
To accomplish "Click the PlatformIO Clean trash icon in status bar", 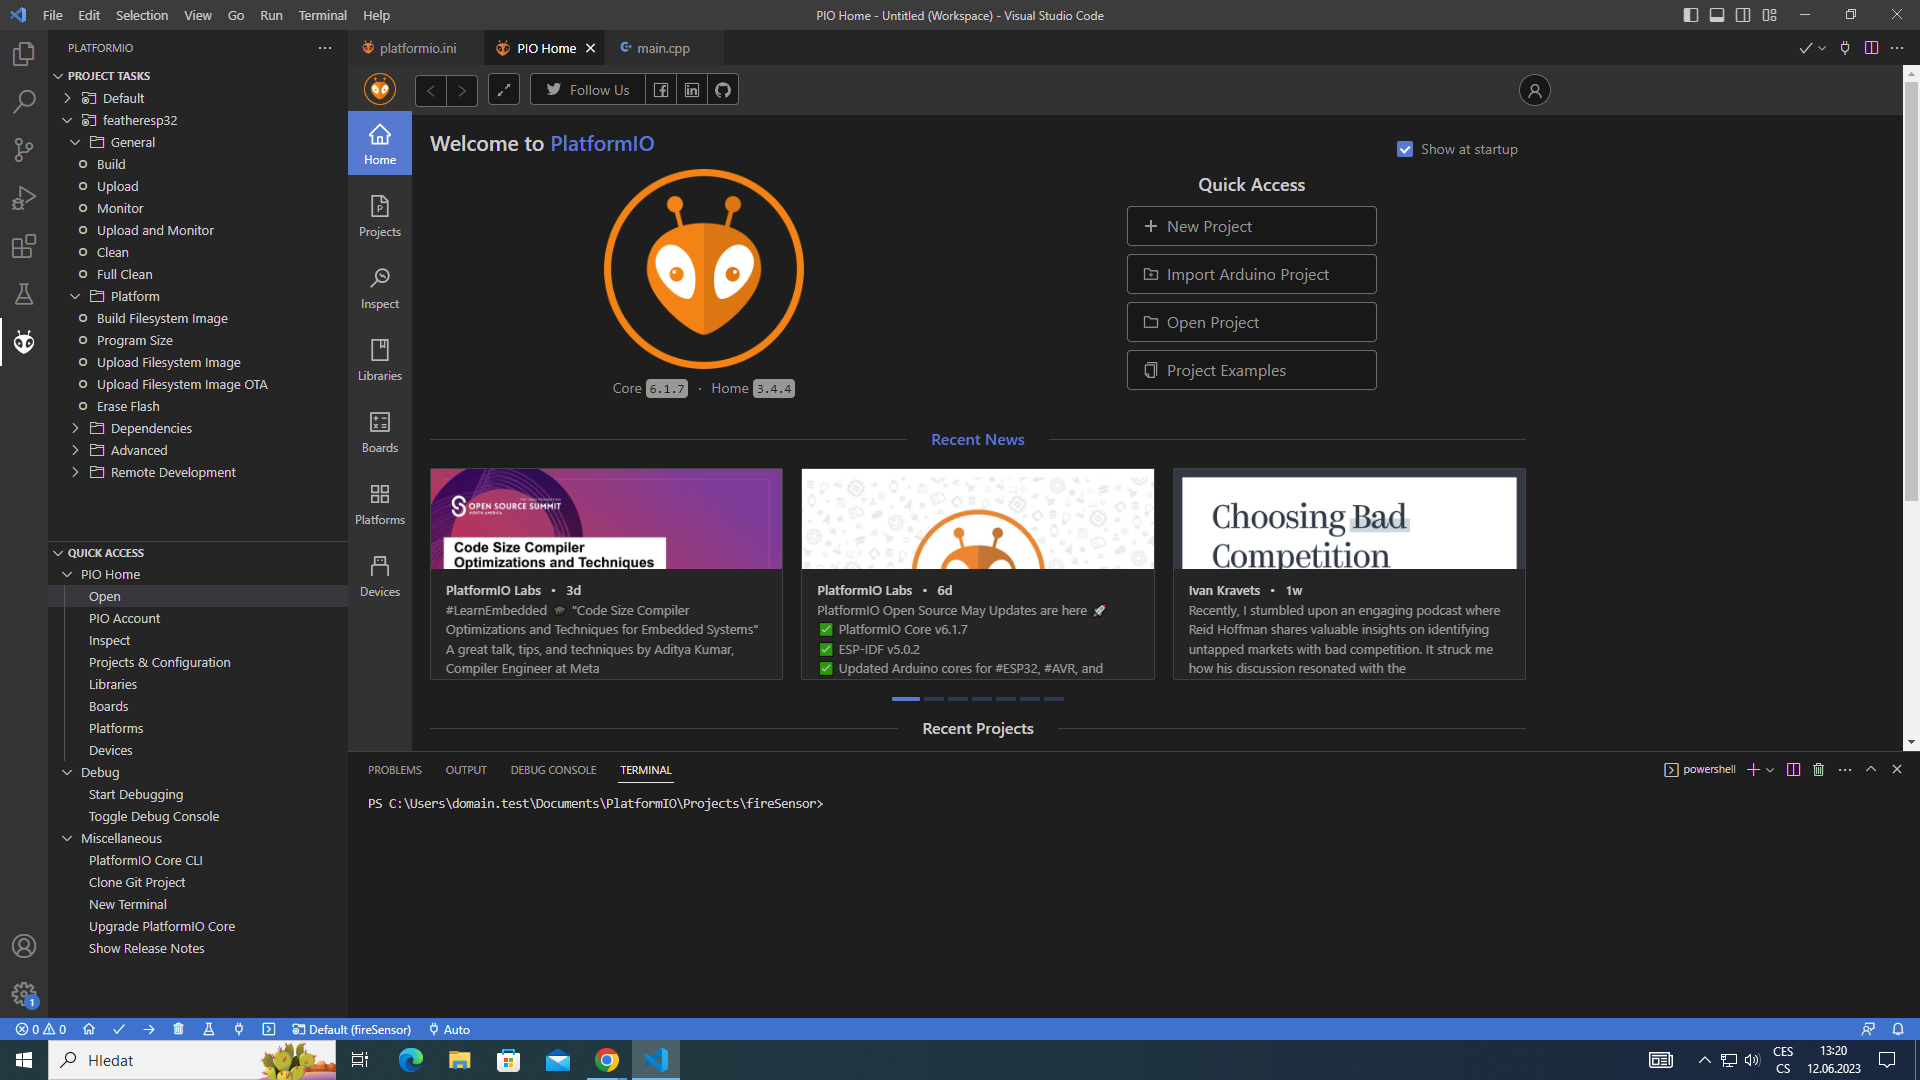I will pos(179,1029).
